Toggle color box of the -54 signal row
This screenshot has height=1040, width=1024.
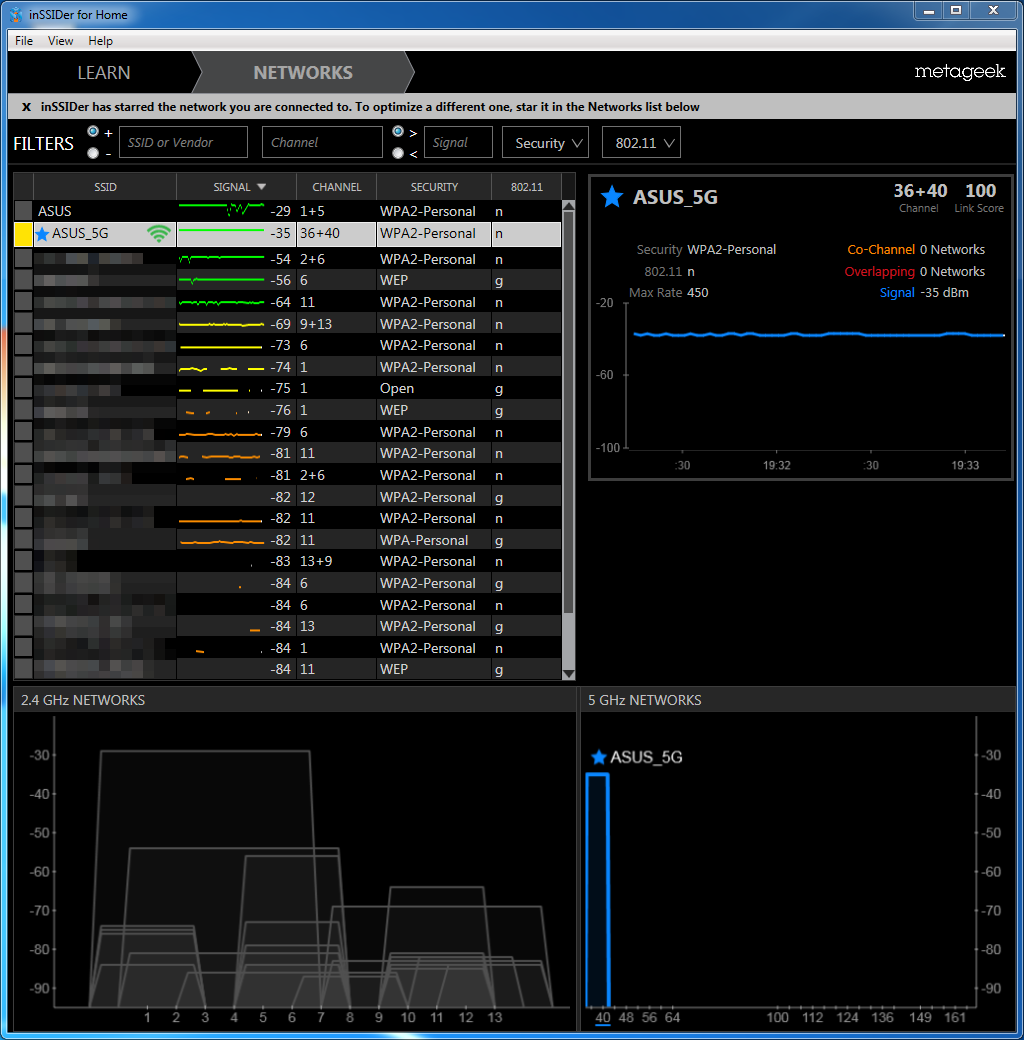pos(24,259)
